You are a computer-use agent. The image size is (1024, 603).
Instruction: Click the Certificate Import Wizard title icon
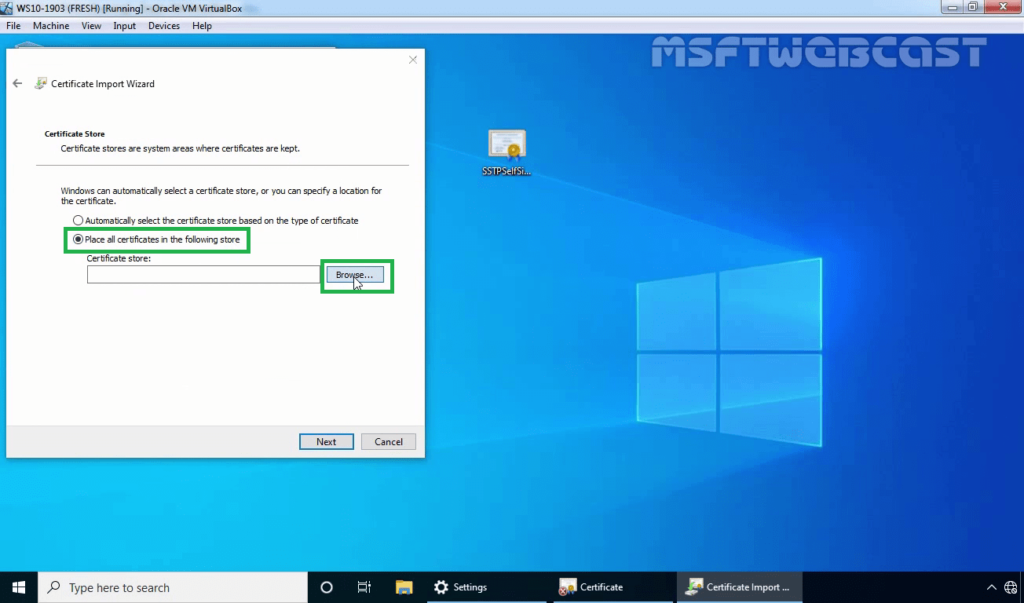40,83
